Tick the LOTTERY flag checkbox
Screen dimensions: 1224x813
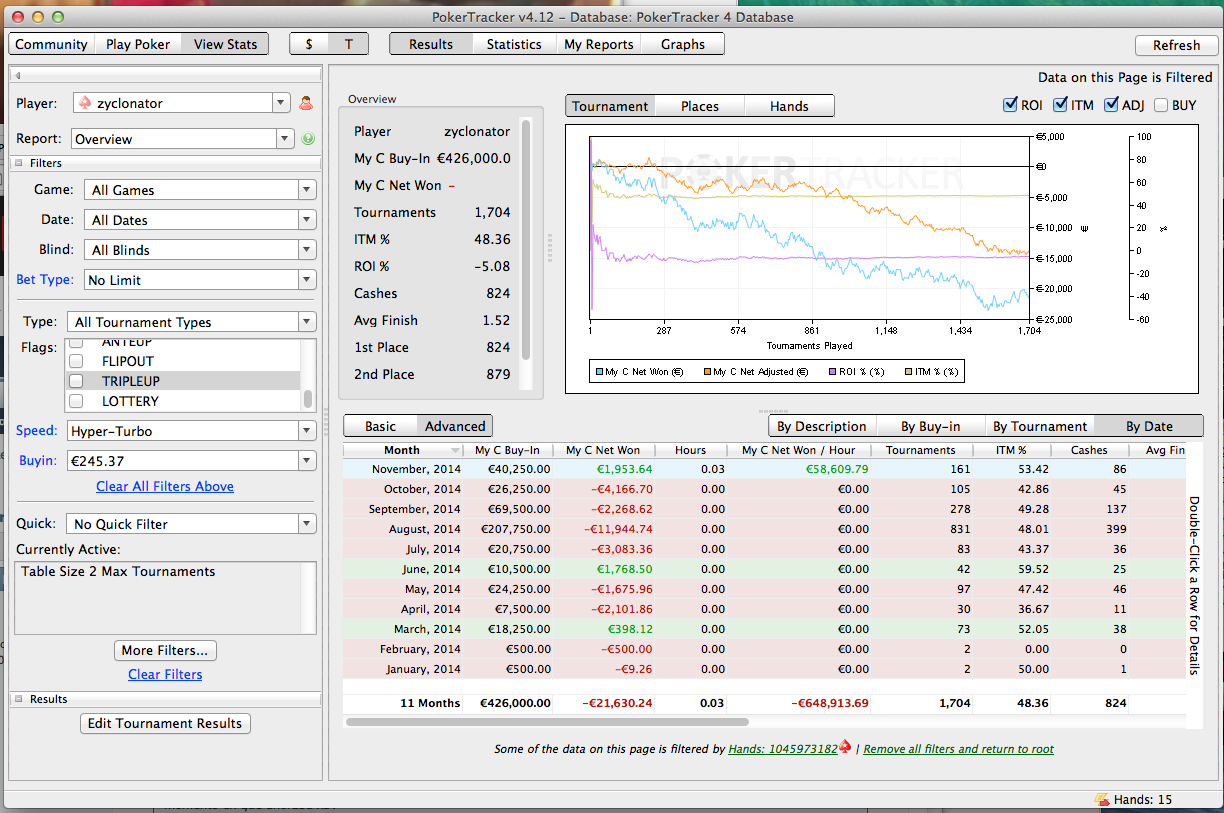click(x=75, y=401)
